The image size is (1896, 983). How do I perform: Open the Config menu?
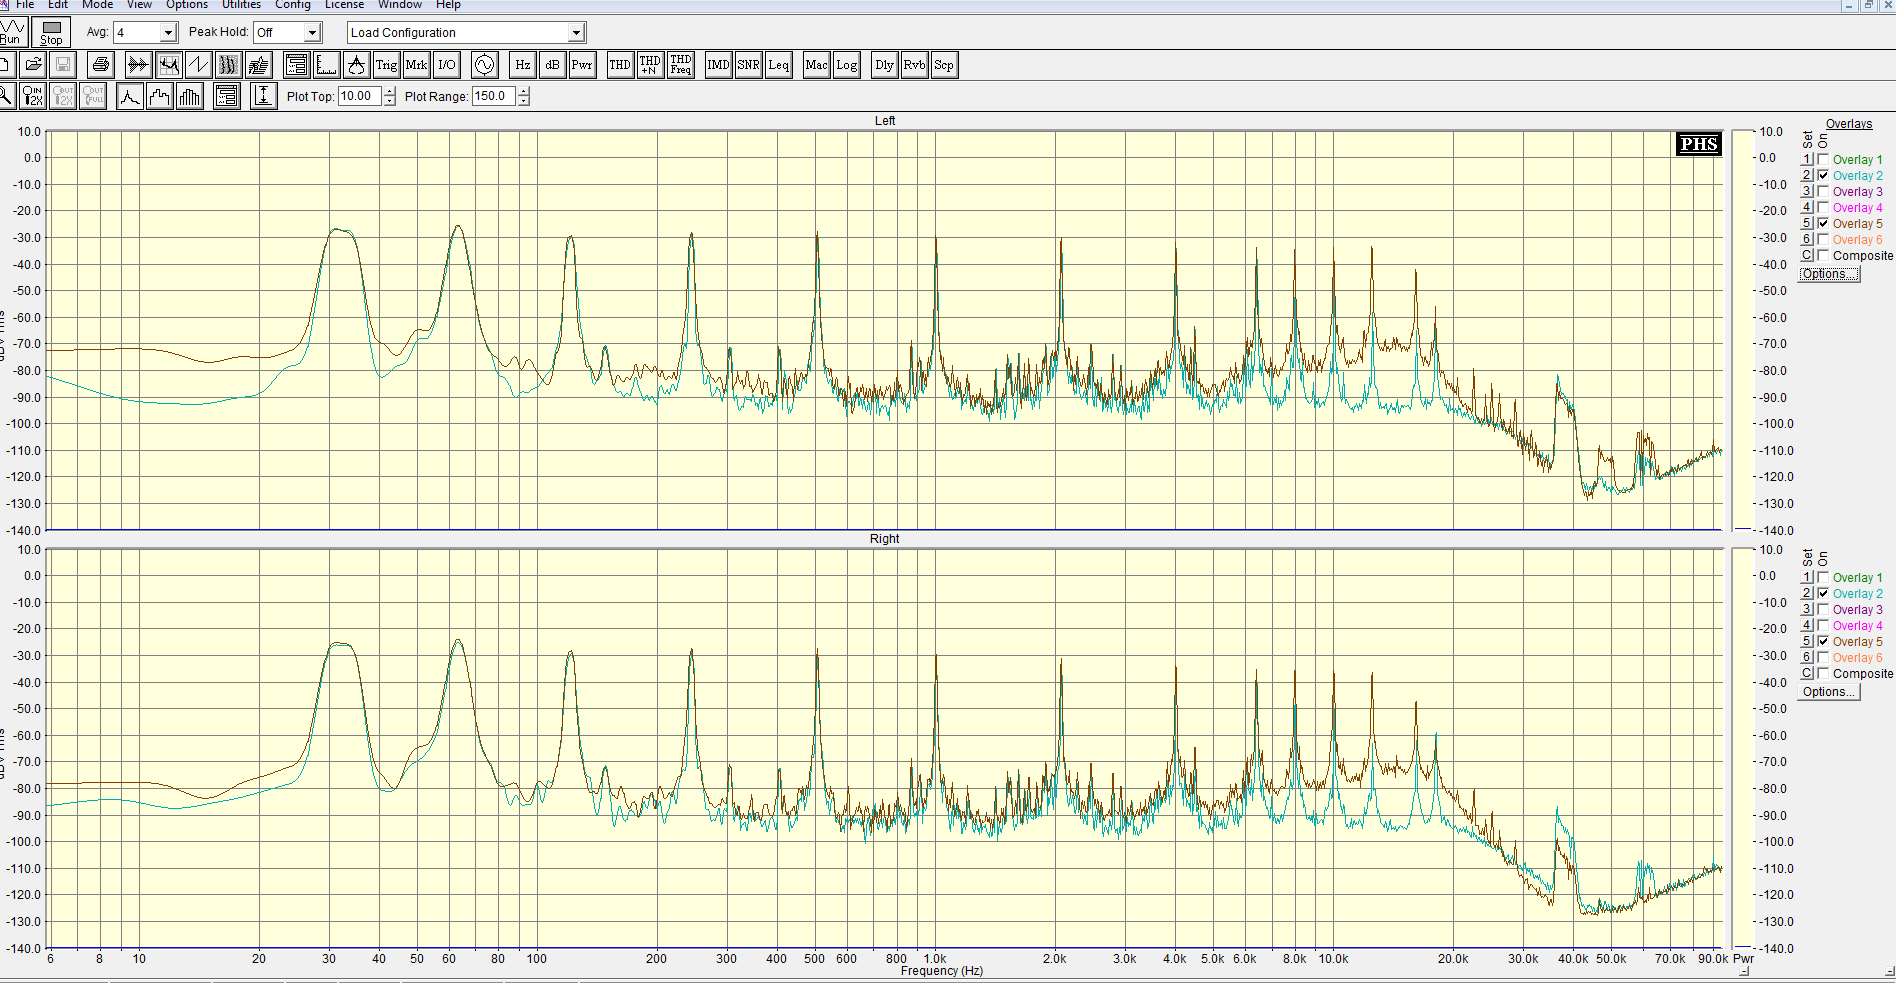click(293, 5)
